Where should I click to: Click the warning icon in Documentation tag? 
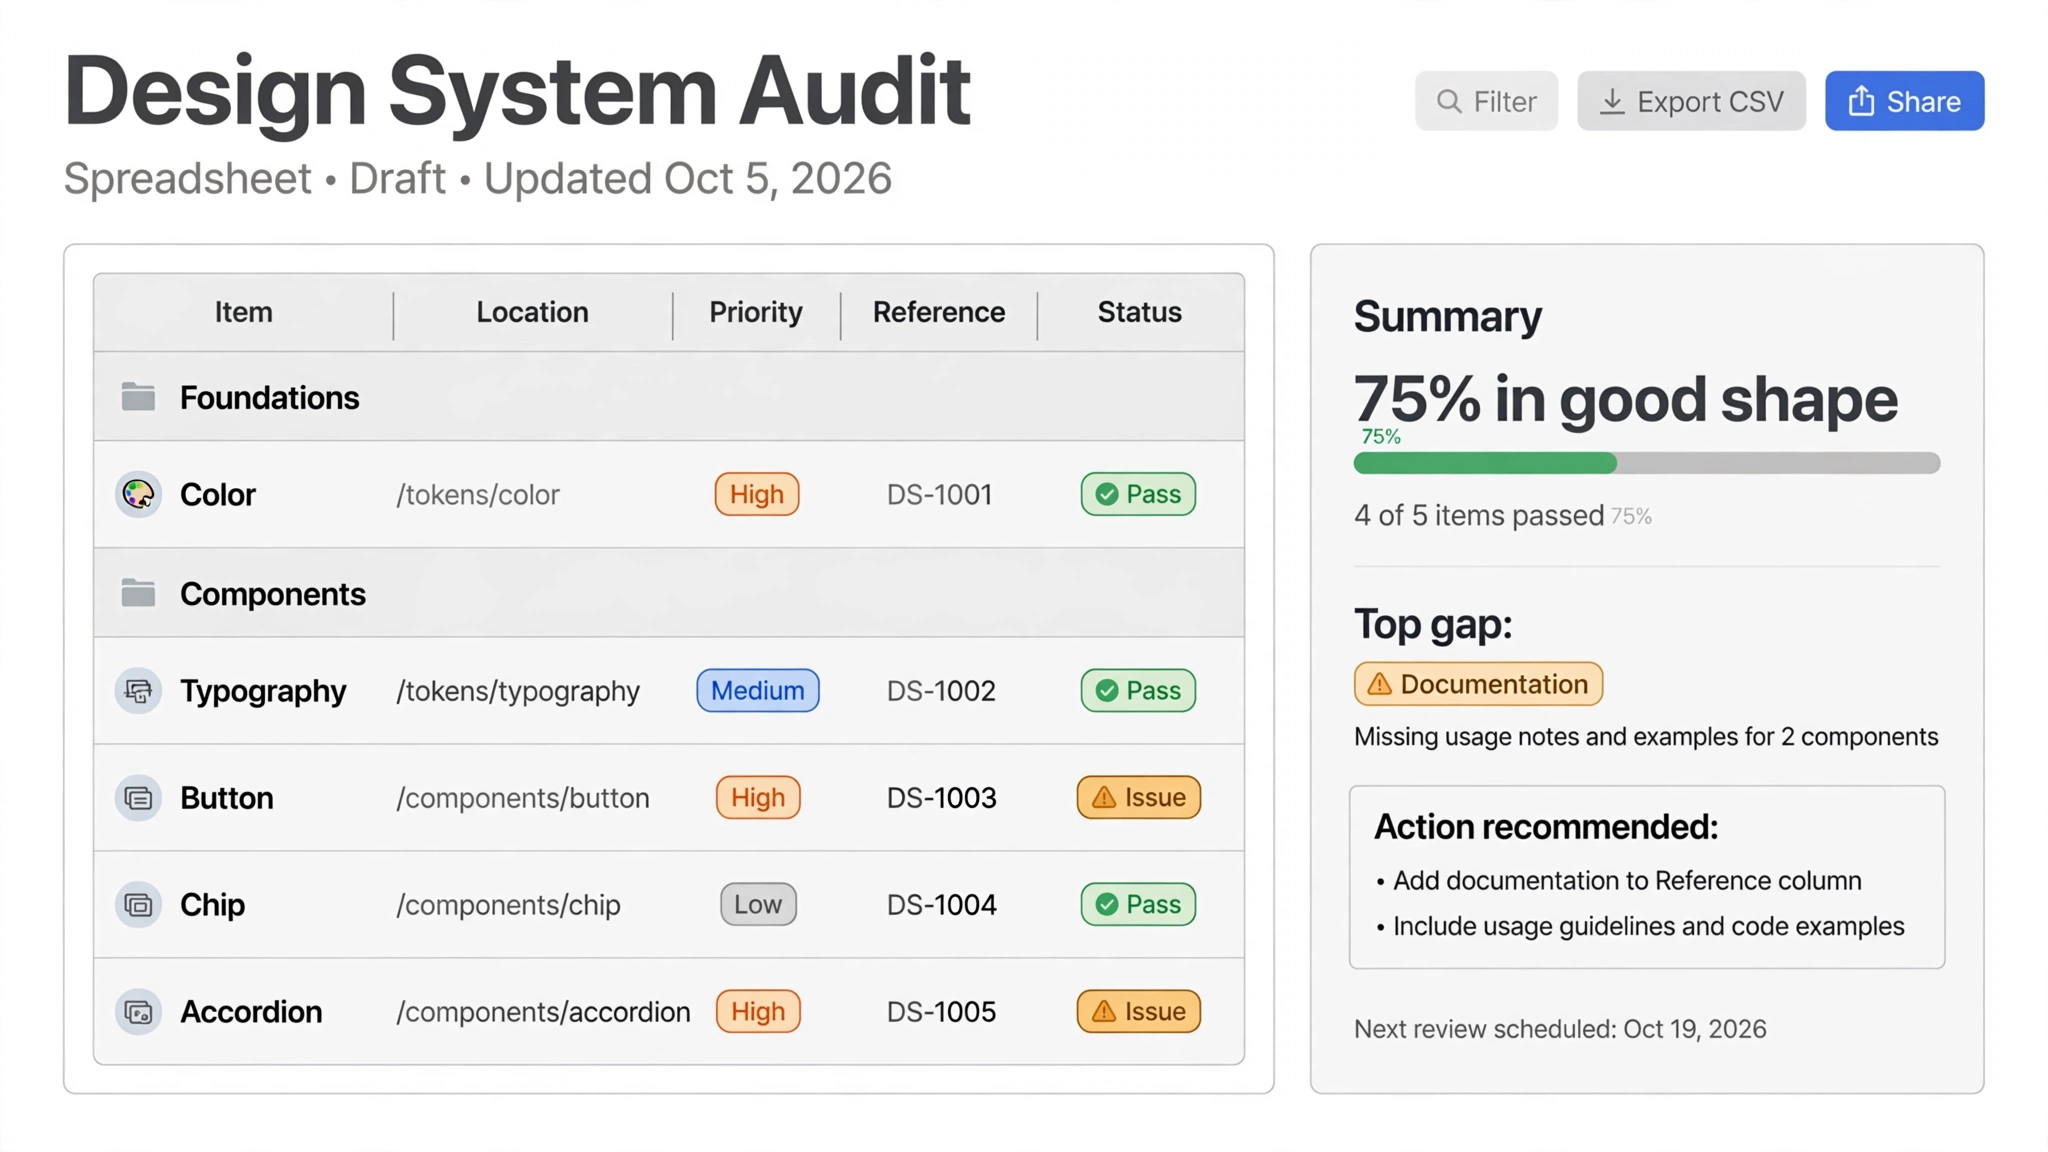tap(1379, 684)
